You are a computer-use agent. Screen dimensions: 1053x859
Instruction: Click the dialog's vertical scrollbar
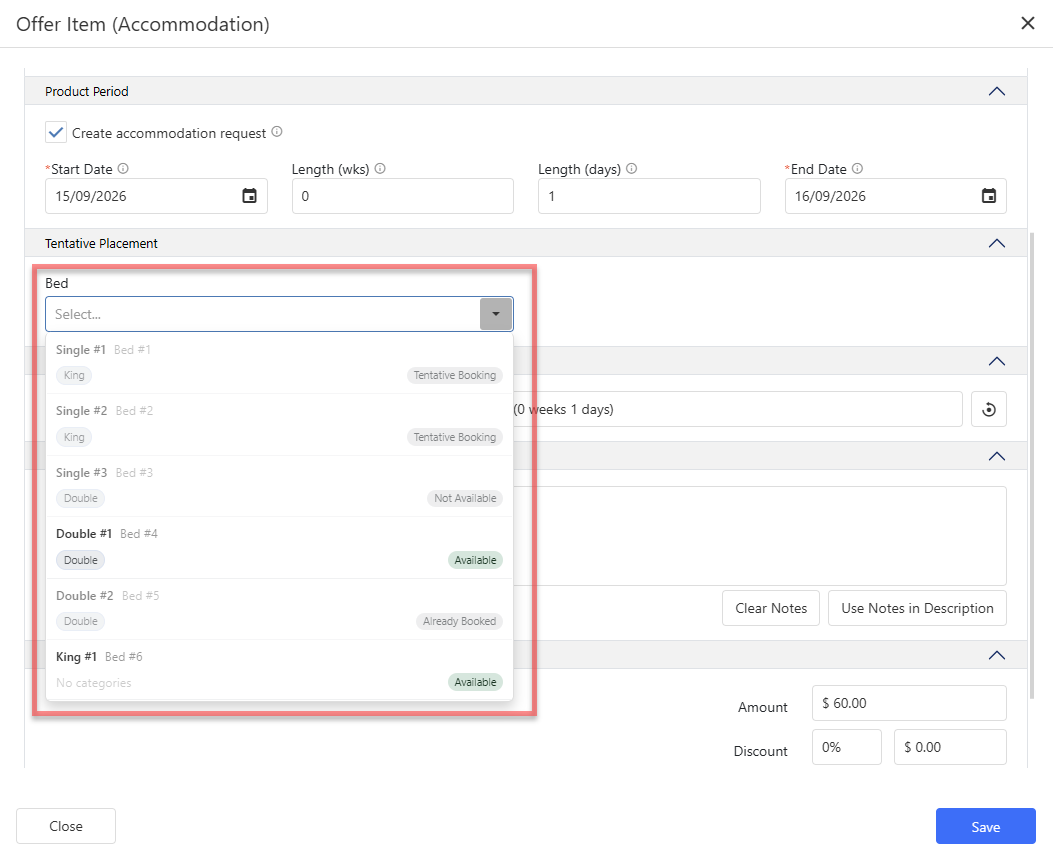(x=1032, y=465)
